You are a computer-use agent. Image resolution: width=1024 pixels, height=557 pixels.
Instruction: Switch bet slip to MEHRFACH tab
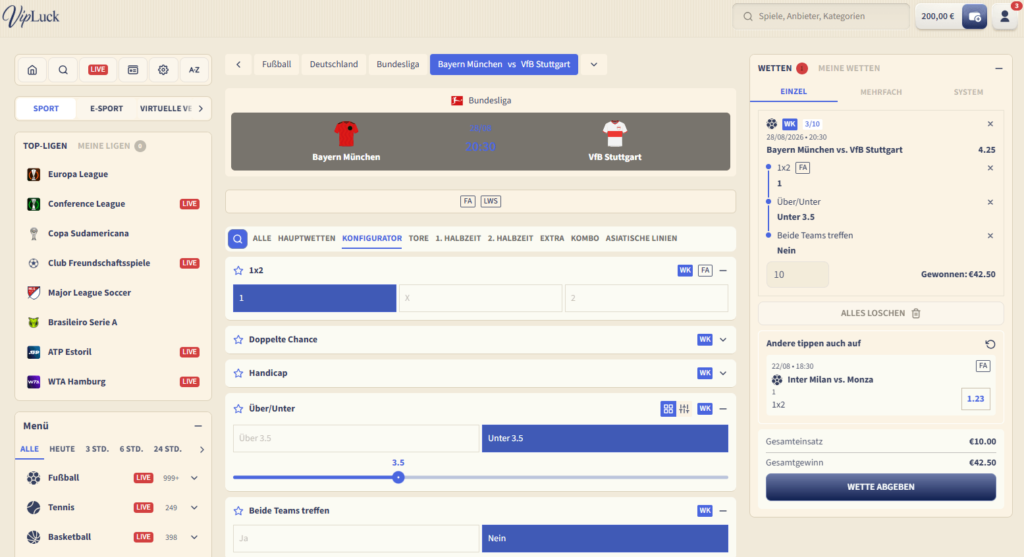[x=881, y=92]
